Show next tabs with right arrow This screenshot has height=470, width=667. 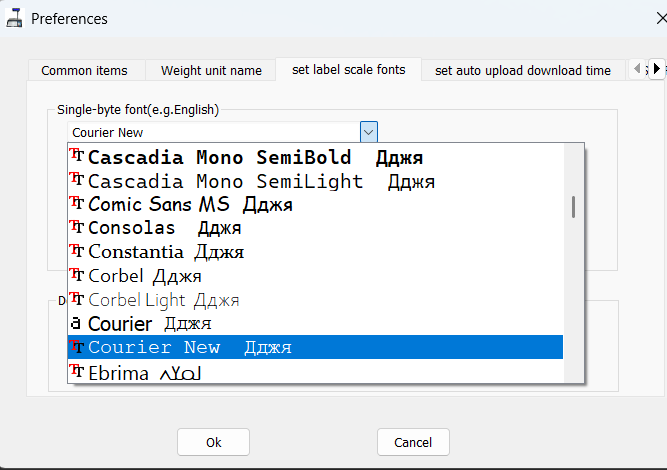tap(657, 68)
